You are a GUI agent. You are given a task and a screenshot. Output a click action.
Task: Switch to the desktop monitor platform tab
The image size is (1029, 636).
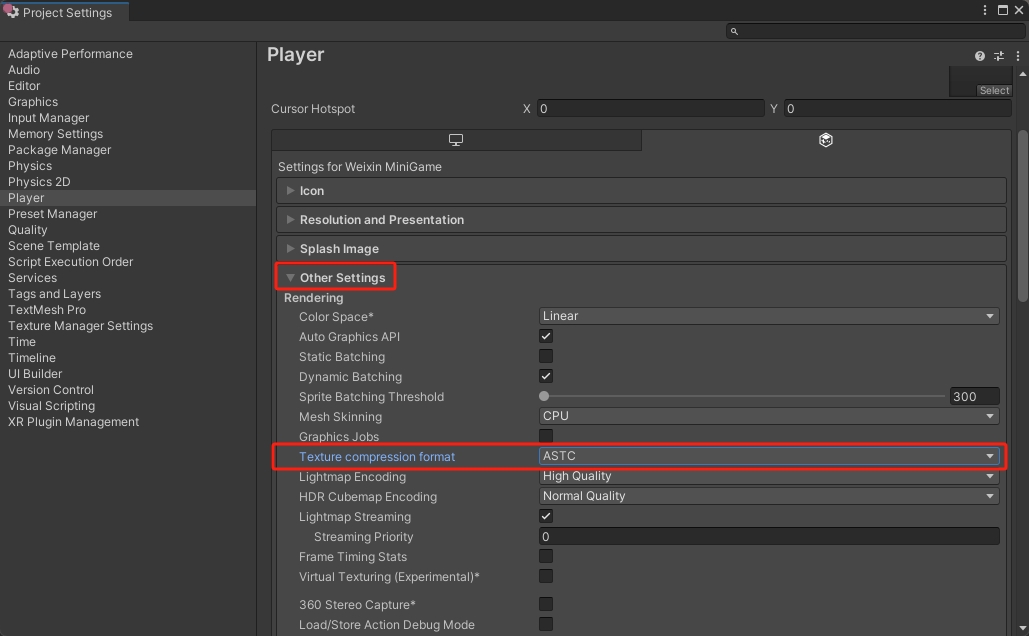456,140
